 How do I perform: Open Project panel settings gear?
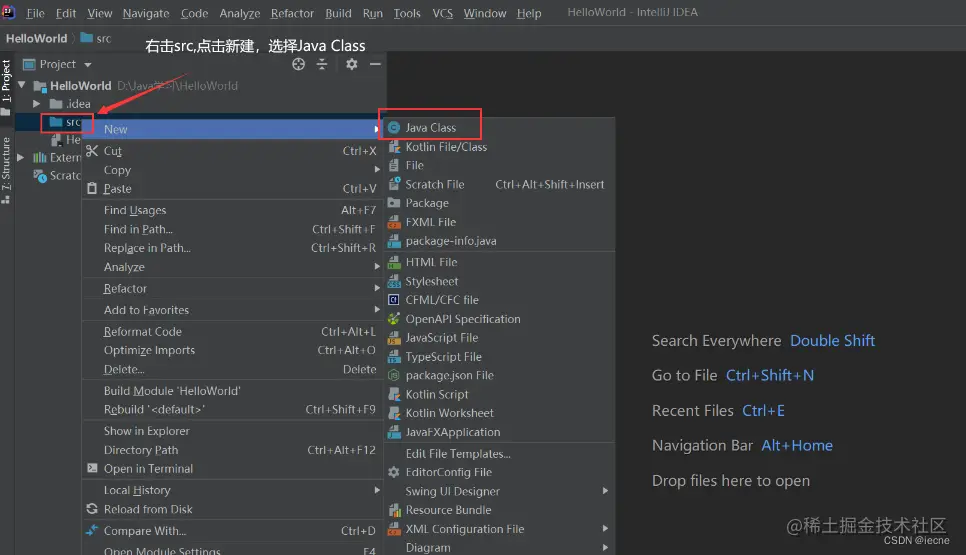pyautogui.click(x=352, y=64)
